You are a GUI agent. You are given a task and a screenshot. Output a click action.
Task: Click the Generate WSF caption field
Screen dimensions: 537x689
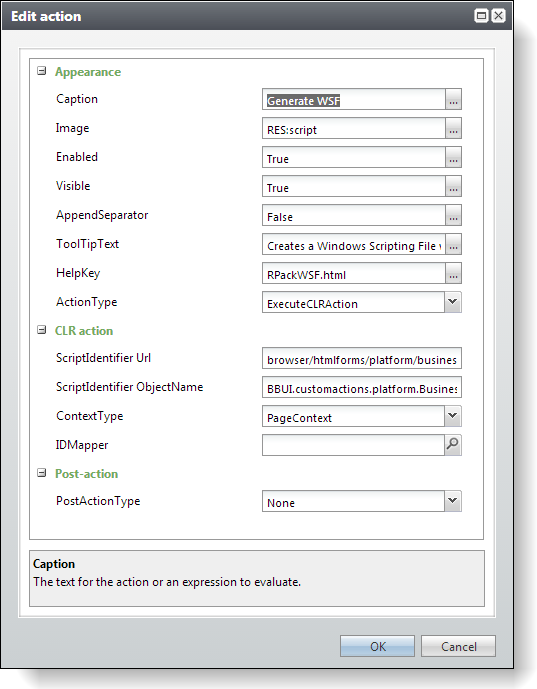[354, 100]
